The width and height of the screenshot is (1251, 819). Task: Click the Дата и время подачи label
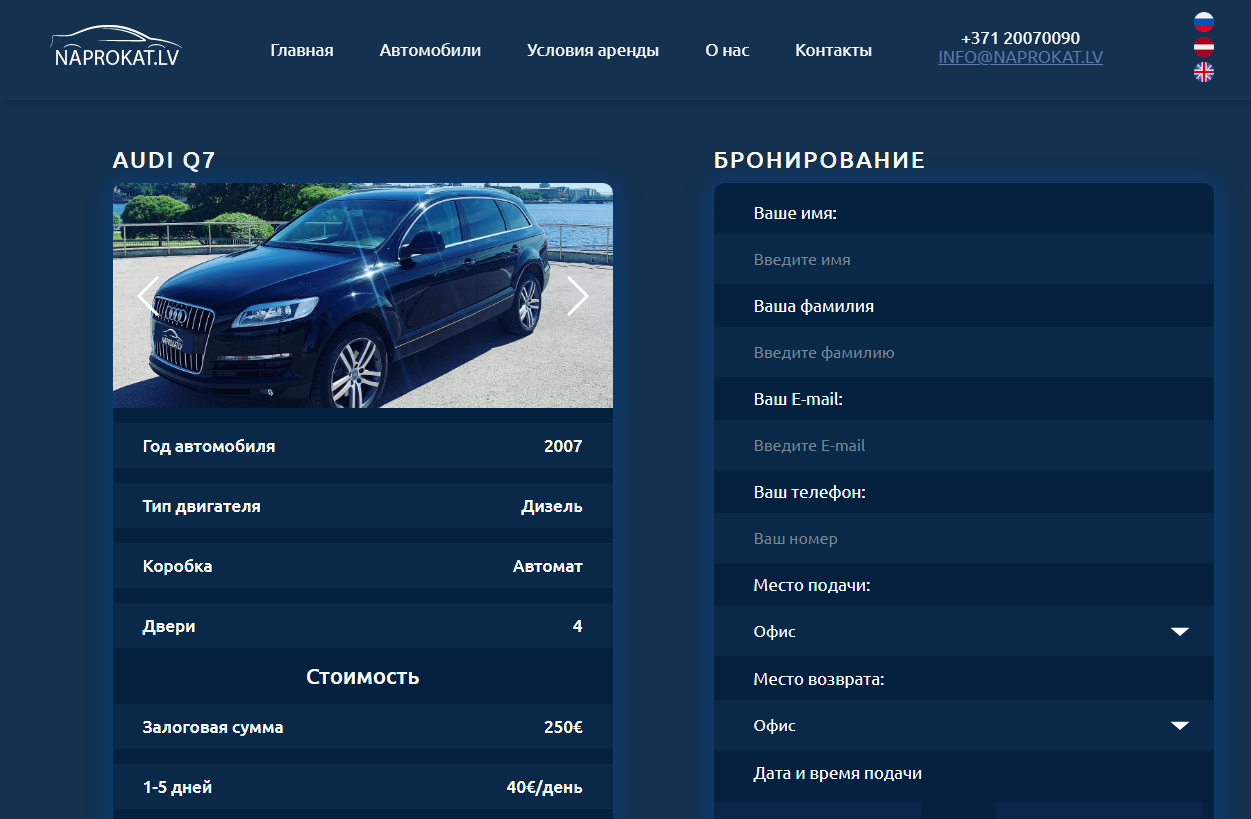coord(838,773)
